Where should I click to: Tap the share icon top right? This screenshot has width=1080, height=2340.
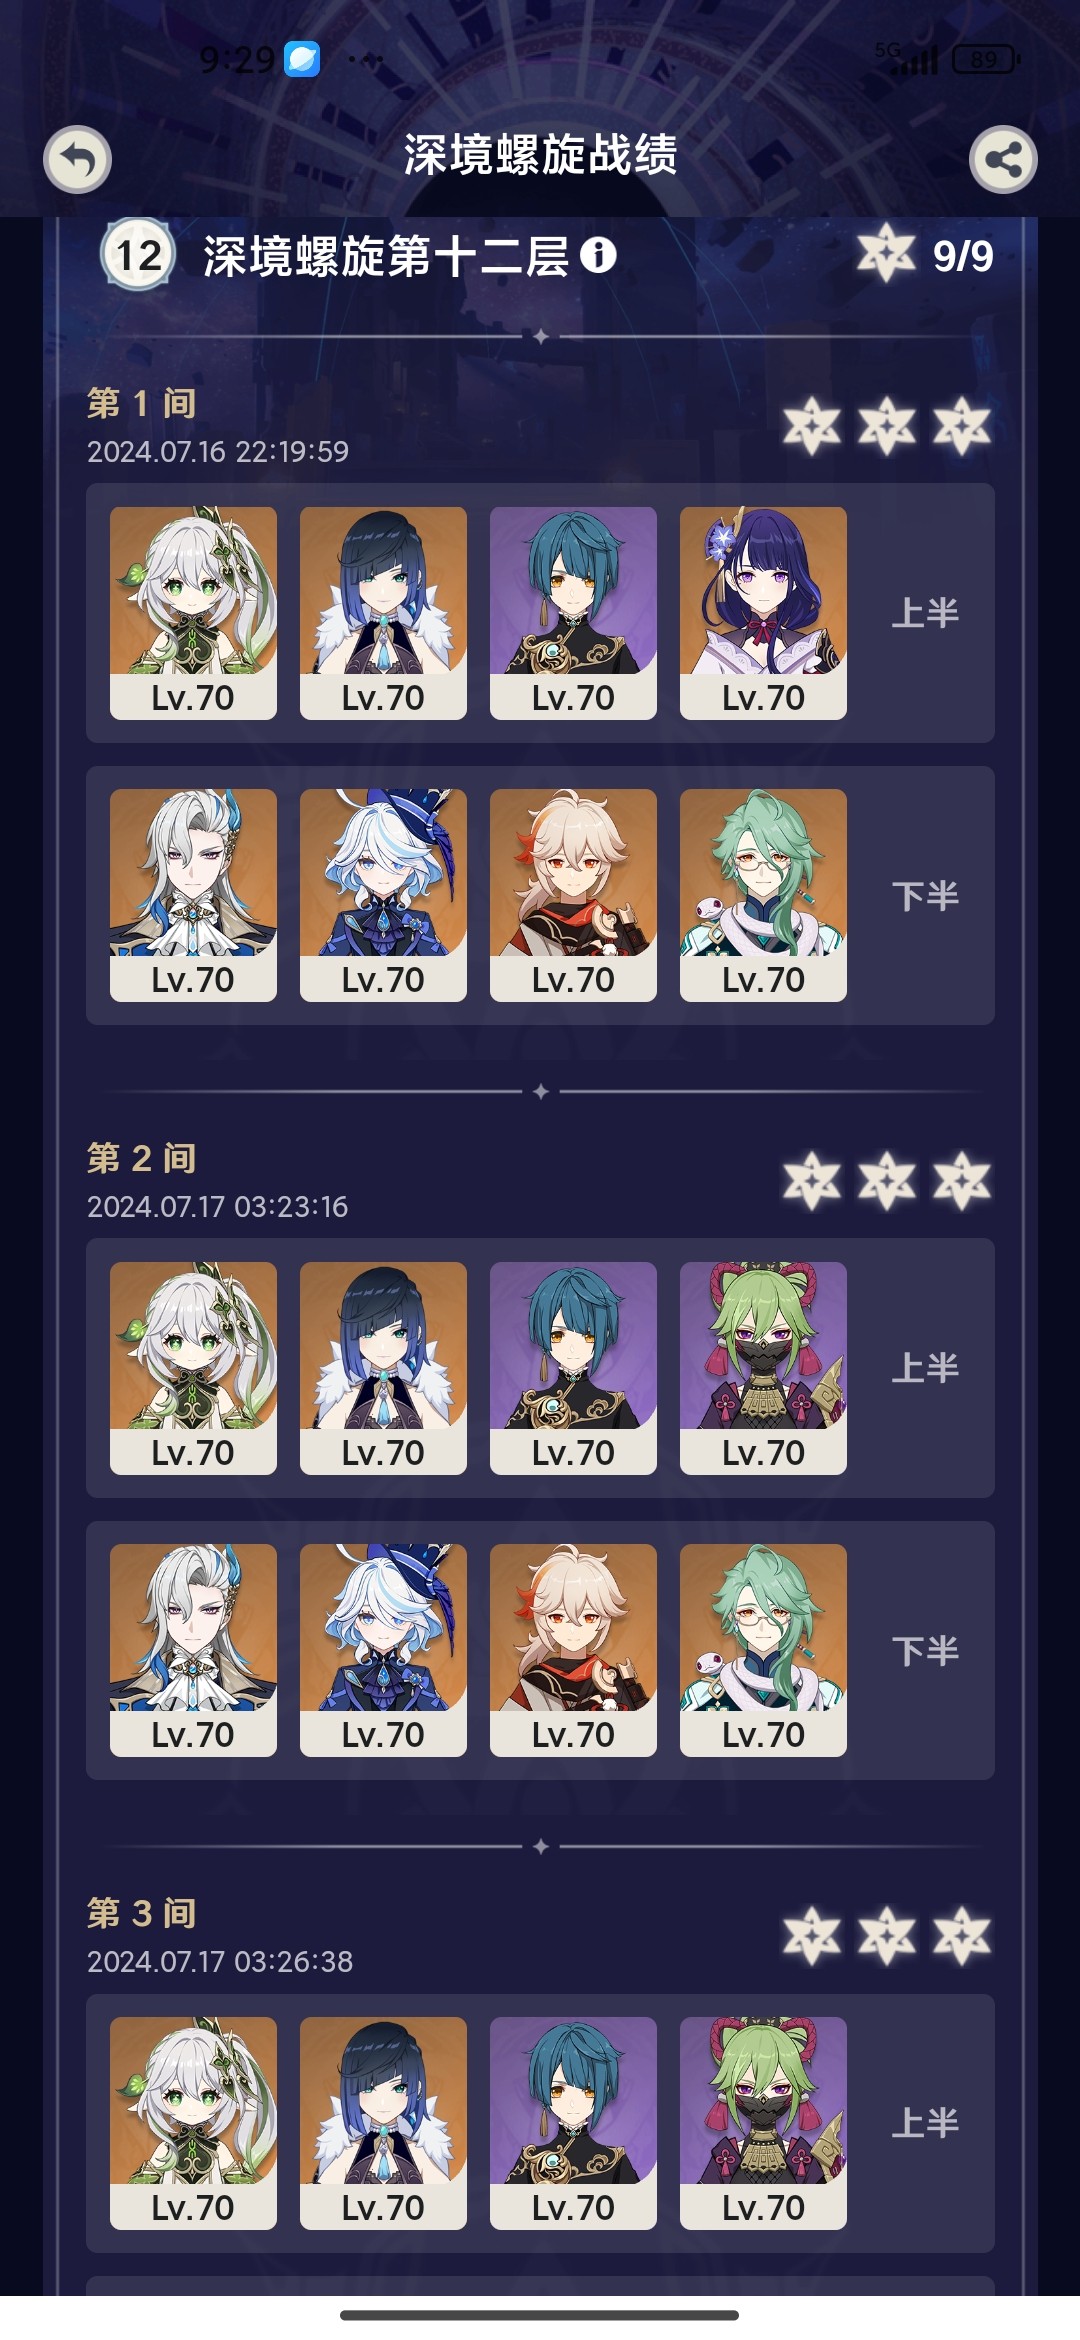pyautogui.click(x=1003, y=159)
